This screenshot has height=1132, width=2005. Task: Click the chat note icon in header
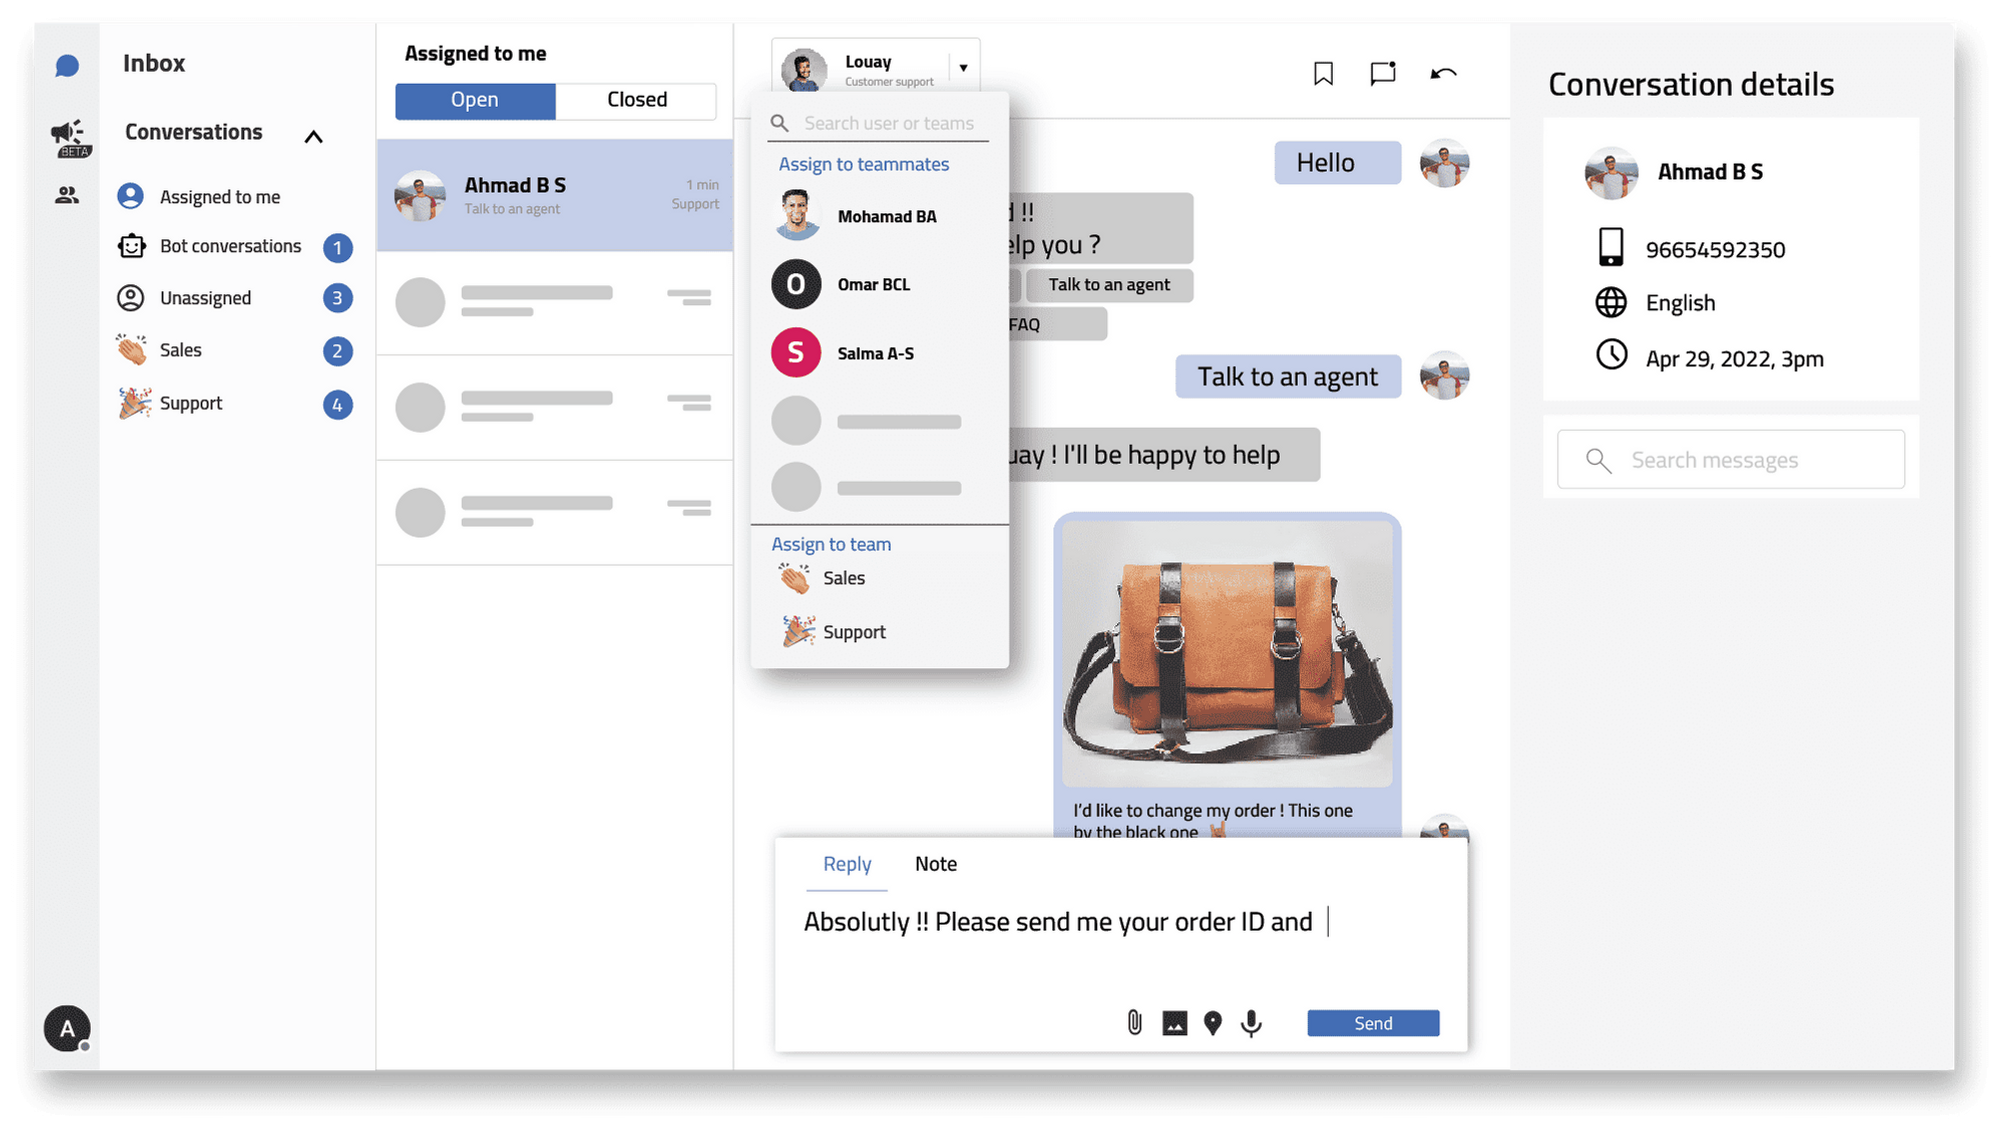[x=1382, y=73]
